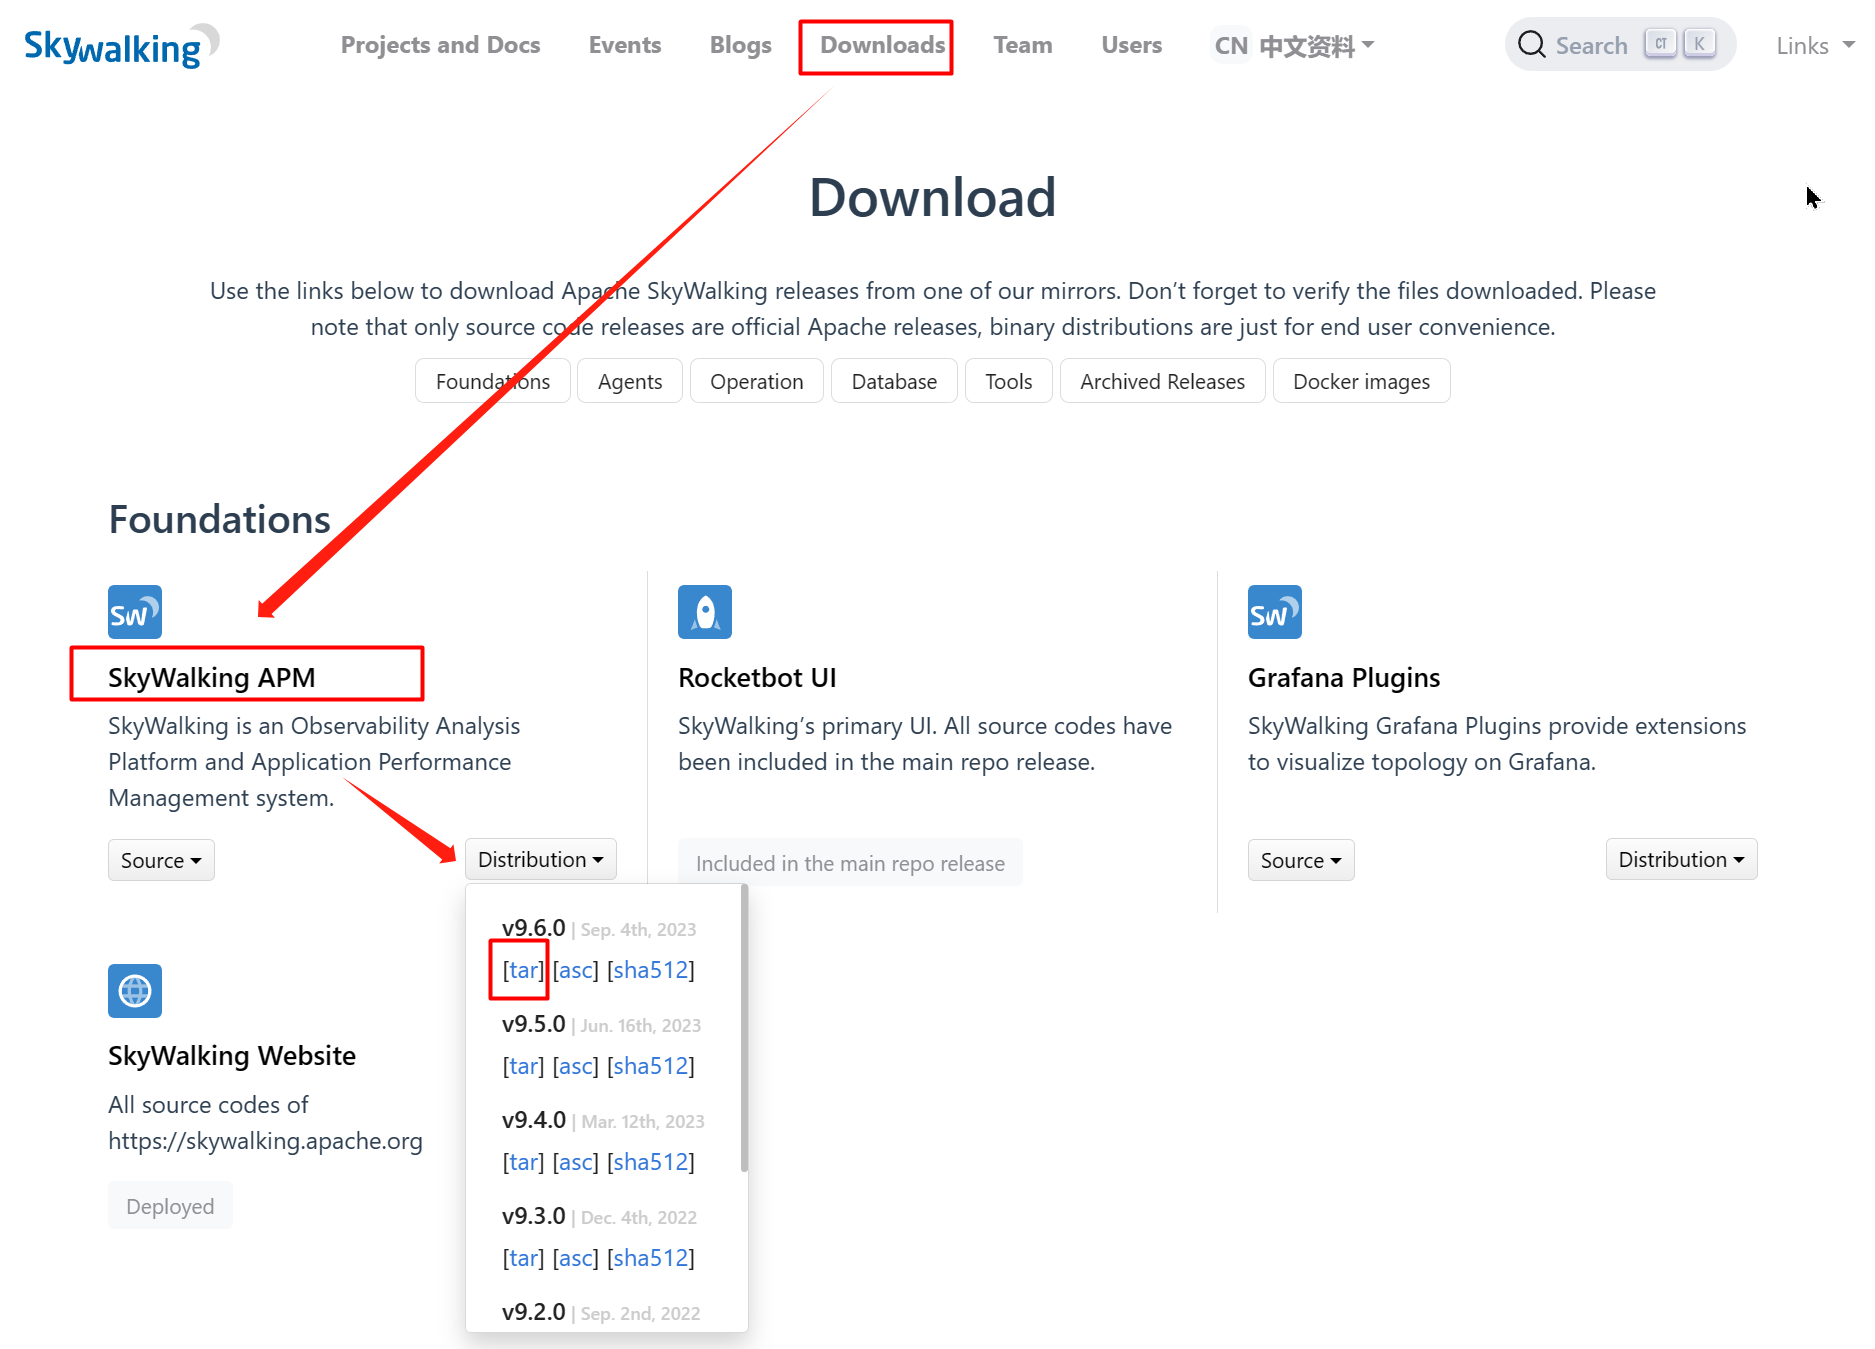Image resolution: width=1875 pixels, height=1349 pixels.
Task: Click the search magnifier icon
Action: pyautogui.click(x=1531, y=45)
